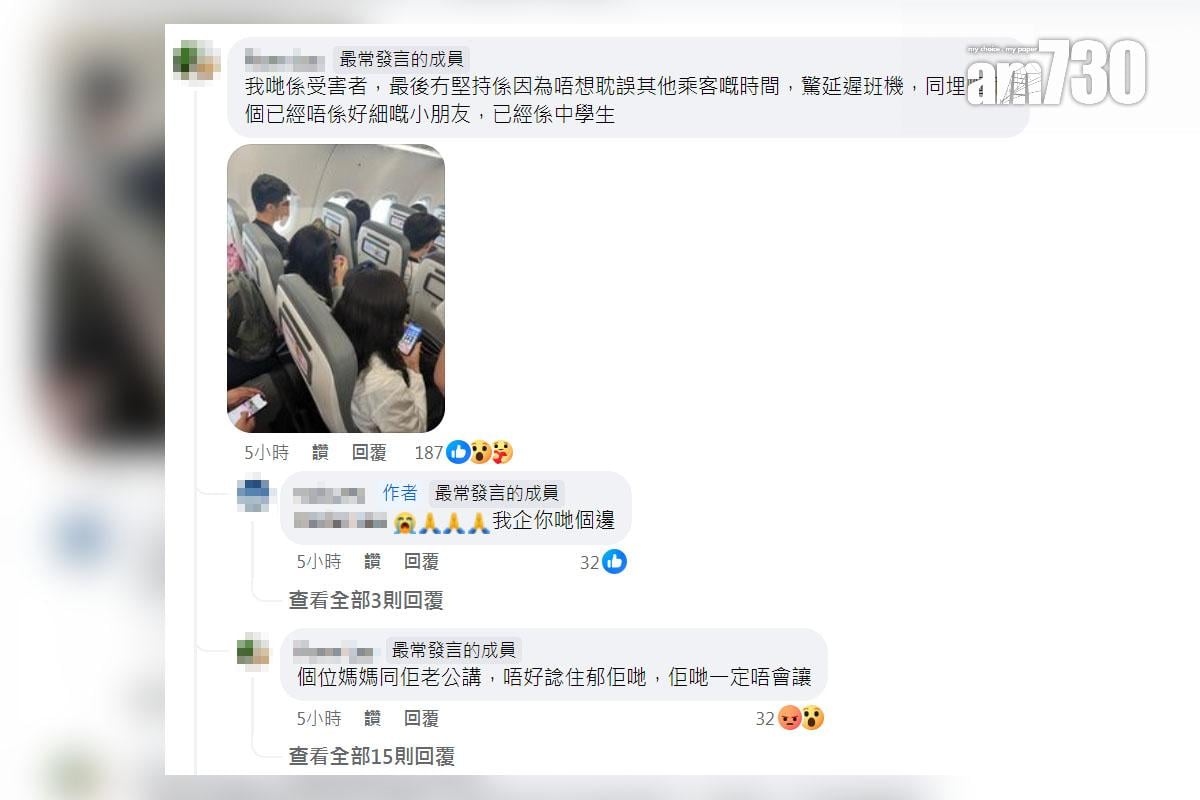
Task: Open the author's blurred profile avatar
Action: (254, 494)
